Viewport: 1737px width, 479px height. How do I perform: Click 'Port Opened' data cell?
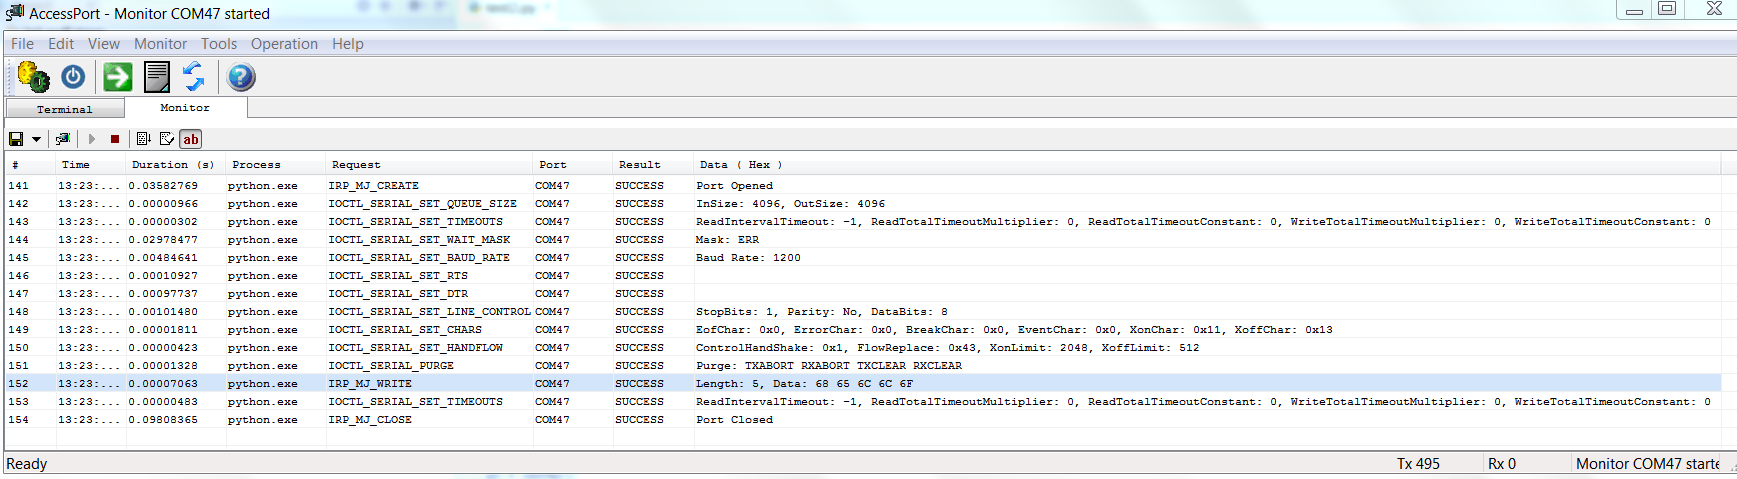click(734, 186)
